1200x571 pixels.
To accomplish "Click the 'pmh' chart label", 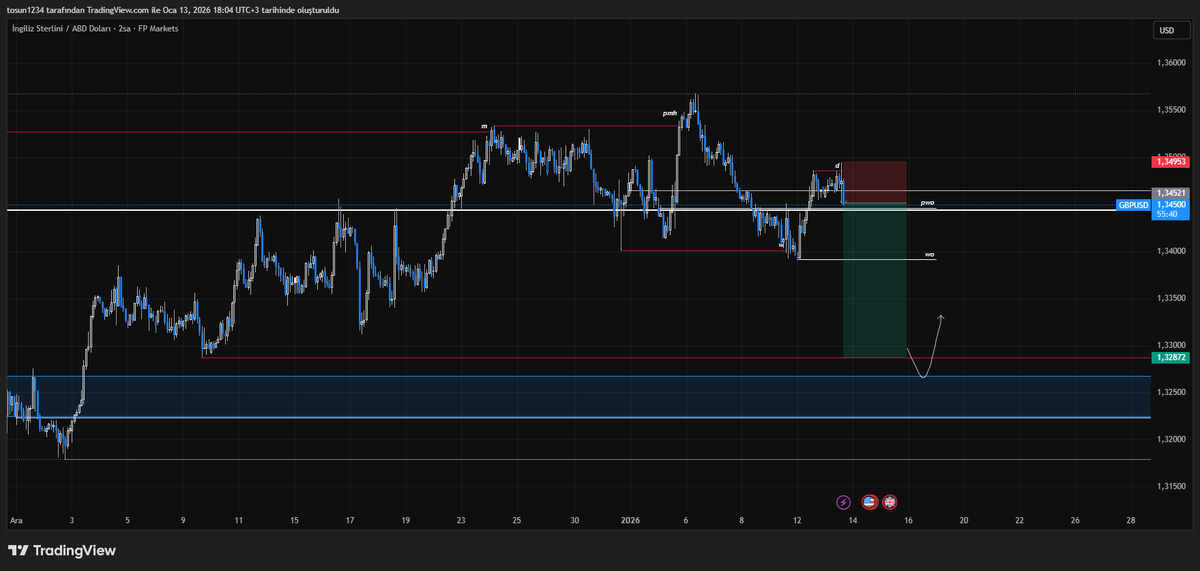I will coord(670,114).
